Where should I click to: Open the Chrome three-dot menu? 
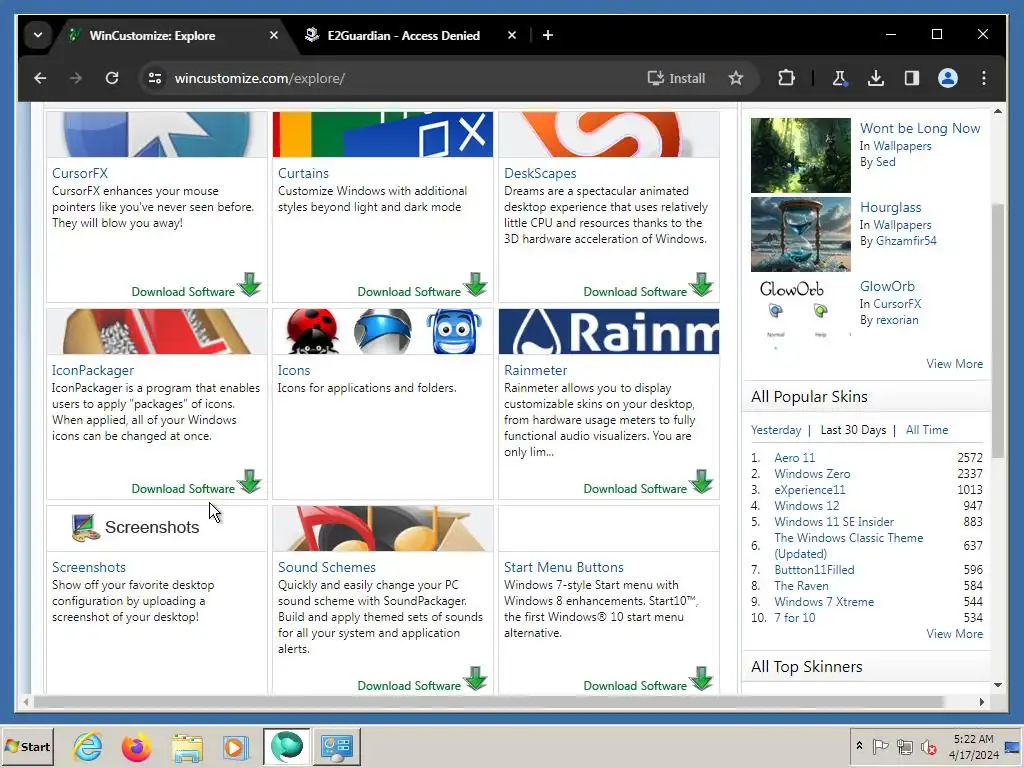(x=984, y=78)
